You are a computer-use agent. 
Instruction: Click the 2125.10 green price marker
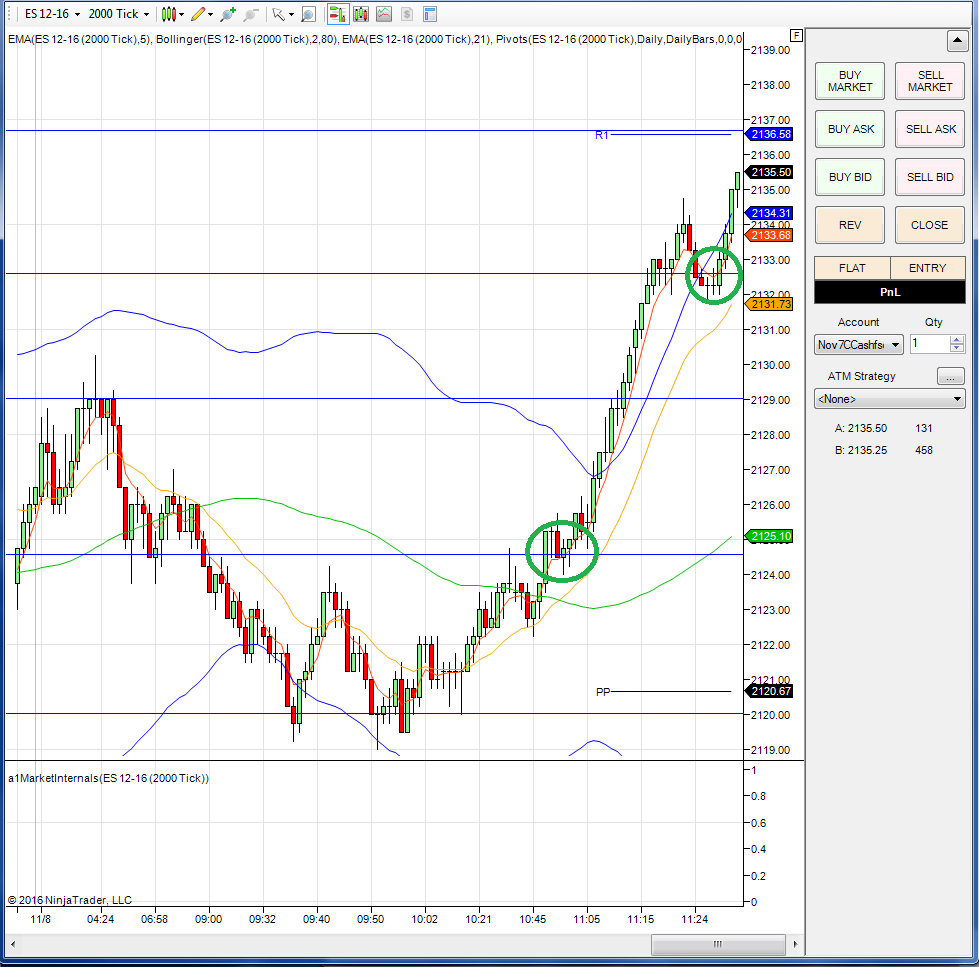tap(770, 536)
